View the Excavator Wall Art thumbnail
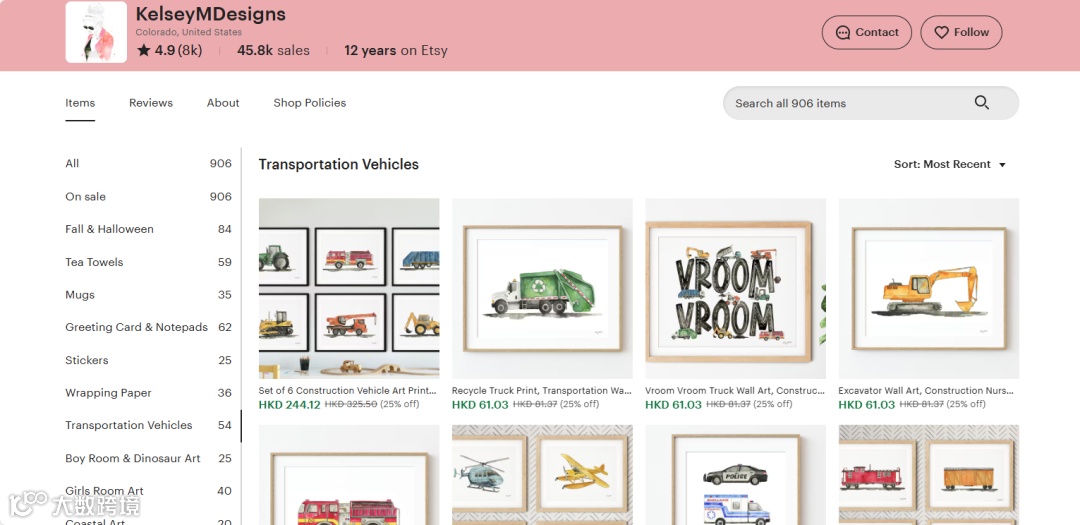The width and height of the screenshot is (1080, 525). (928, 288)
